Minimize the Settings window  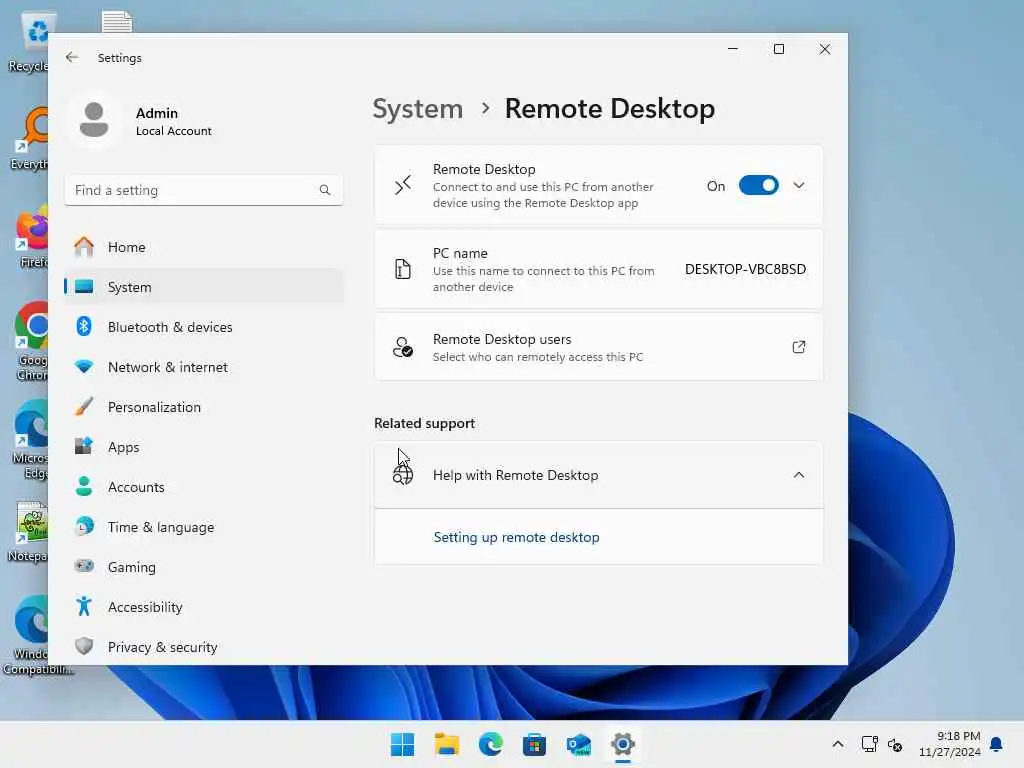point(733,49)
